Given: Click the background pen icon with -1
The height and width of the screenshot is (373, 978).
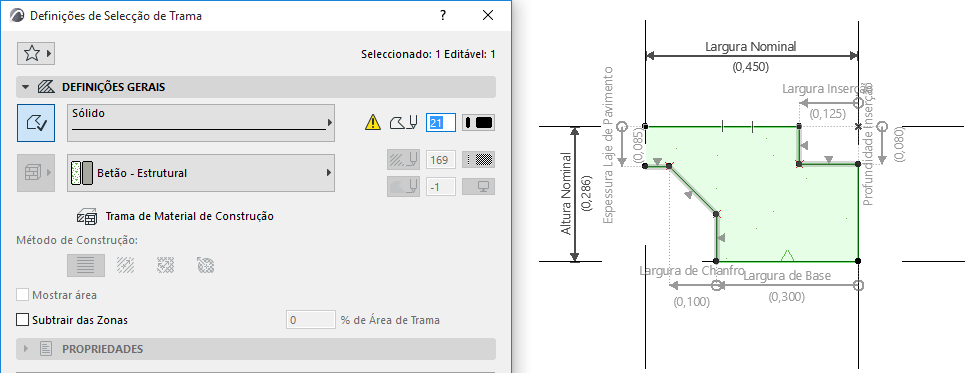Looking at the screenshot, I should click(403, 186).
